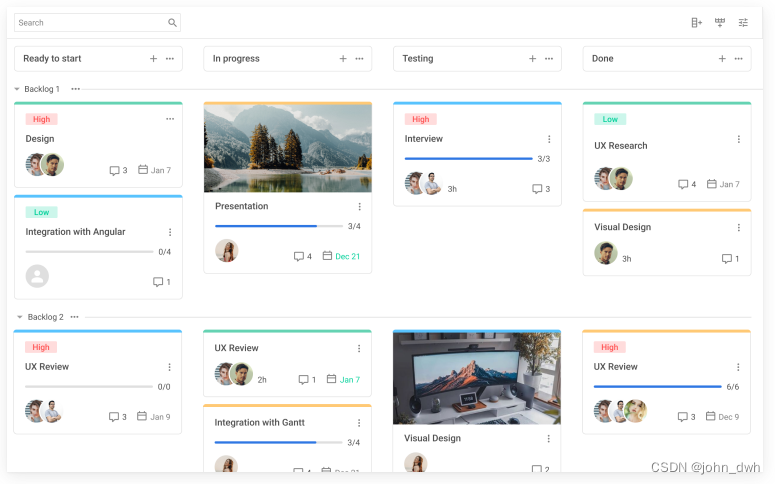
Task: Add a card to Ready to start column
Action: (153, 59)
